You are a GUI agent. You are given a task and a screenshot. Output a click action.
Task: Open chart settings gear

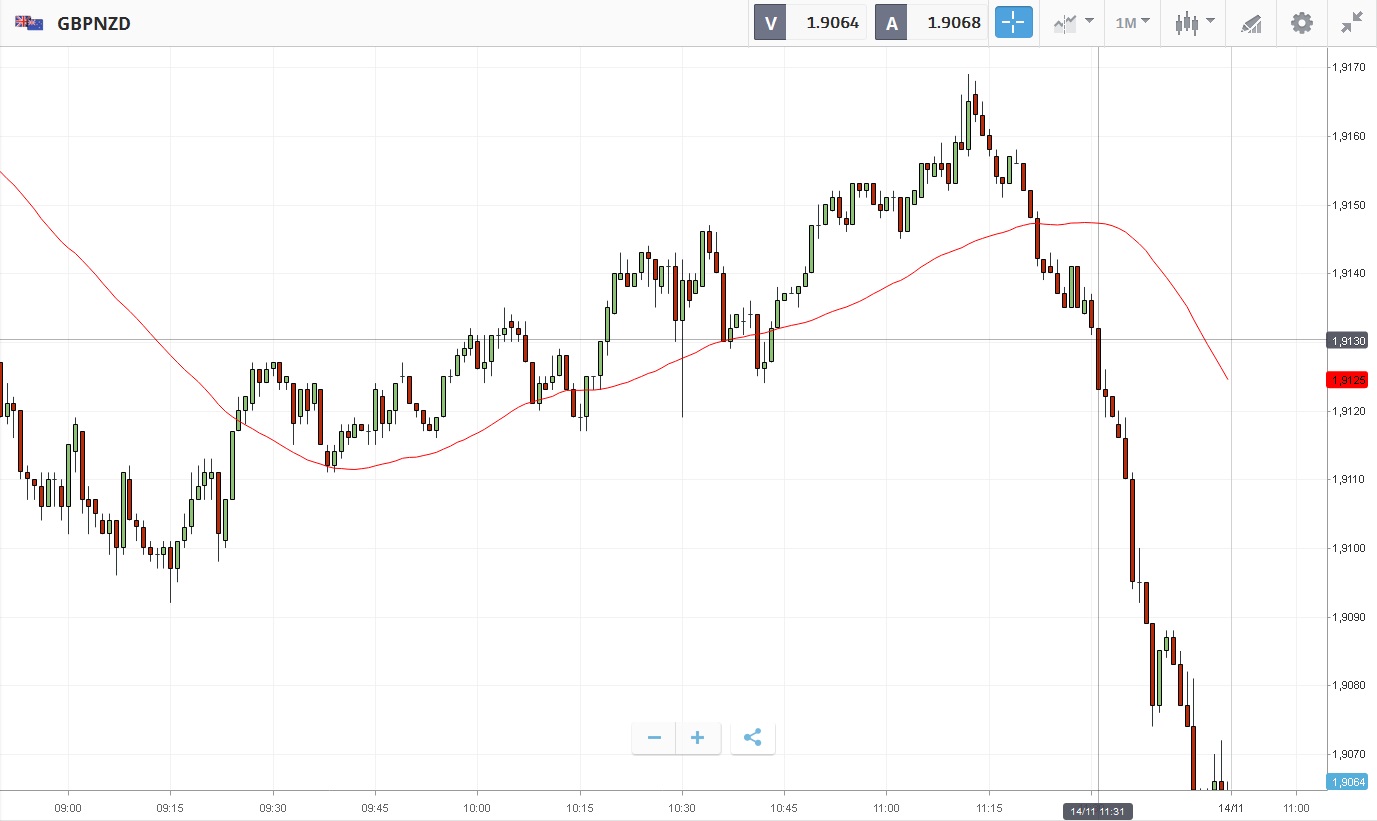[1301, 22]
